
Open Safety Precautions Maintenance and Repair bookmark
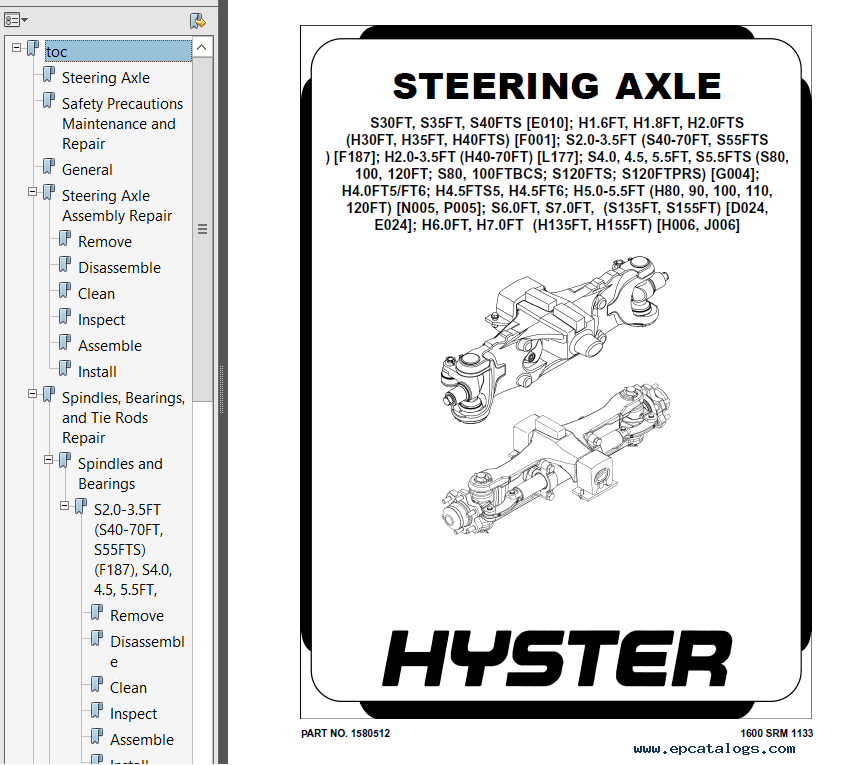click(x=122, y=124)
